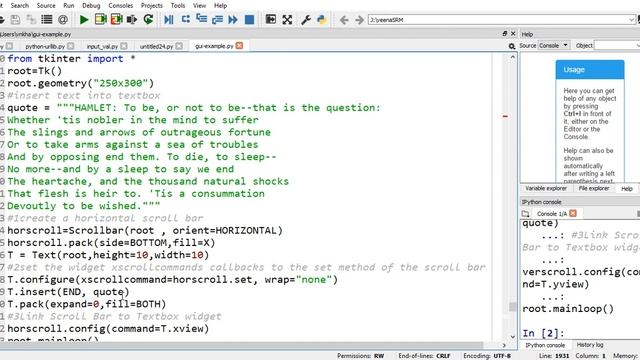Close the Console 1/A tab
This screenshot has height=360, width=640.
pos(573,213)
